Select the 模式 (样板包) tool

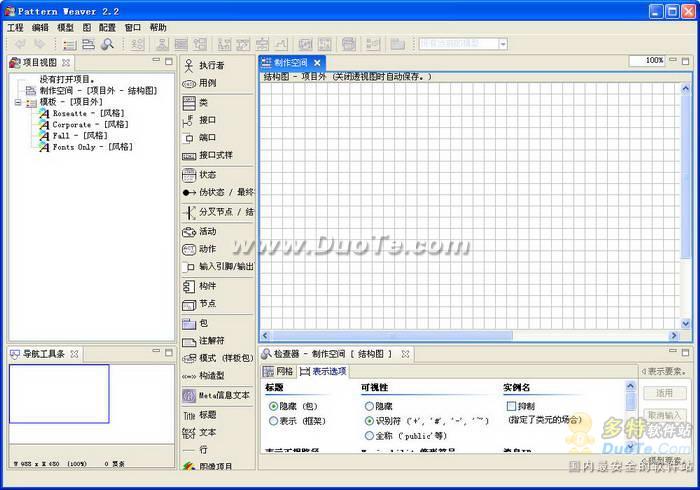(217, 358)
